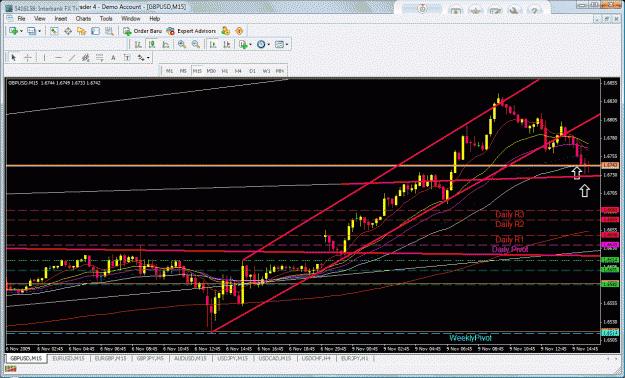Toggle Chart Shift icon
625x378 pixels.
226,45
